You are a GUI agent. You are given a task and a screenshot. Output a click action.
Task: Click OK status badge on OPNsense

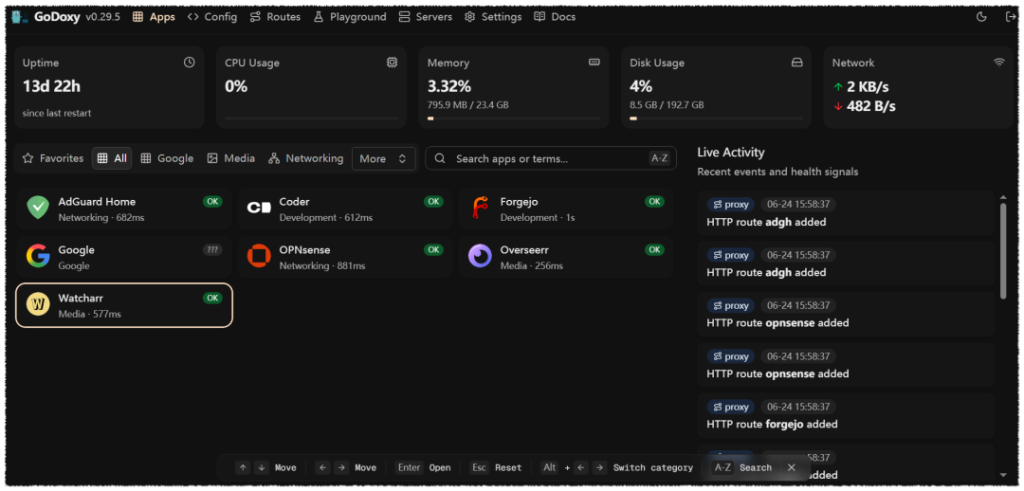click(434, 250)
